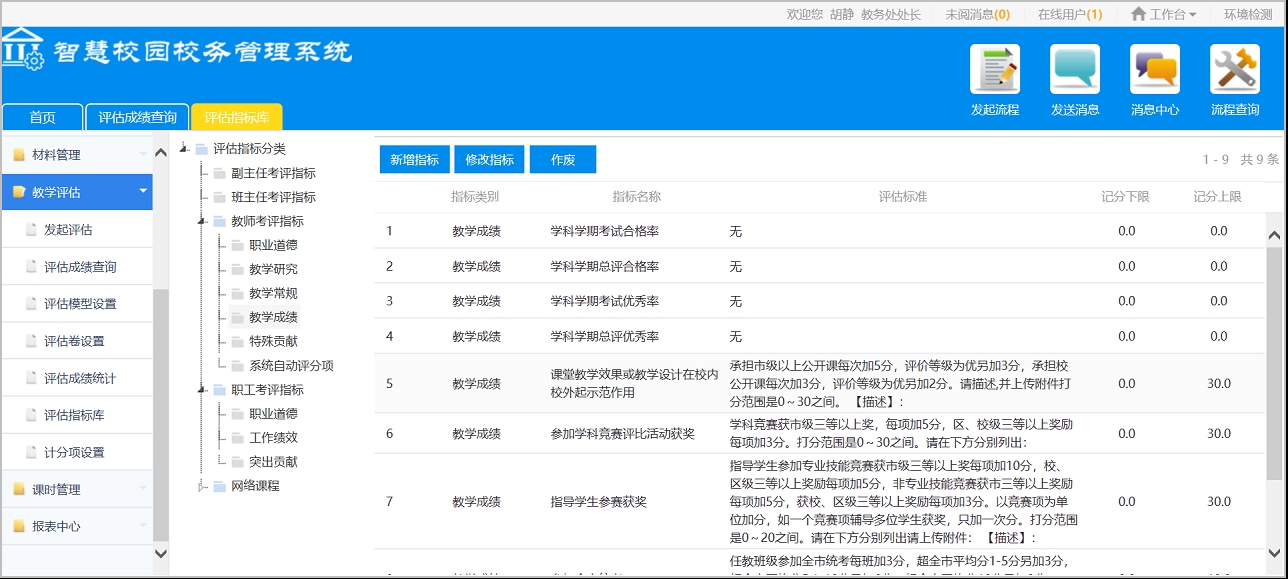Click document icon beside 评估成绩统计

[x=32, y=378]
